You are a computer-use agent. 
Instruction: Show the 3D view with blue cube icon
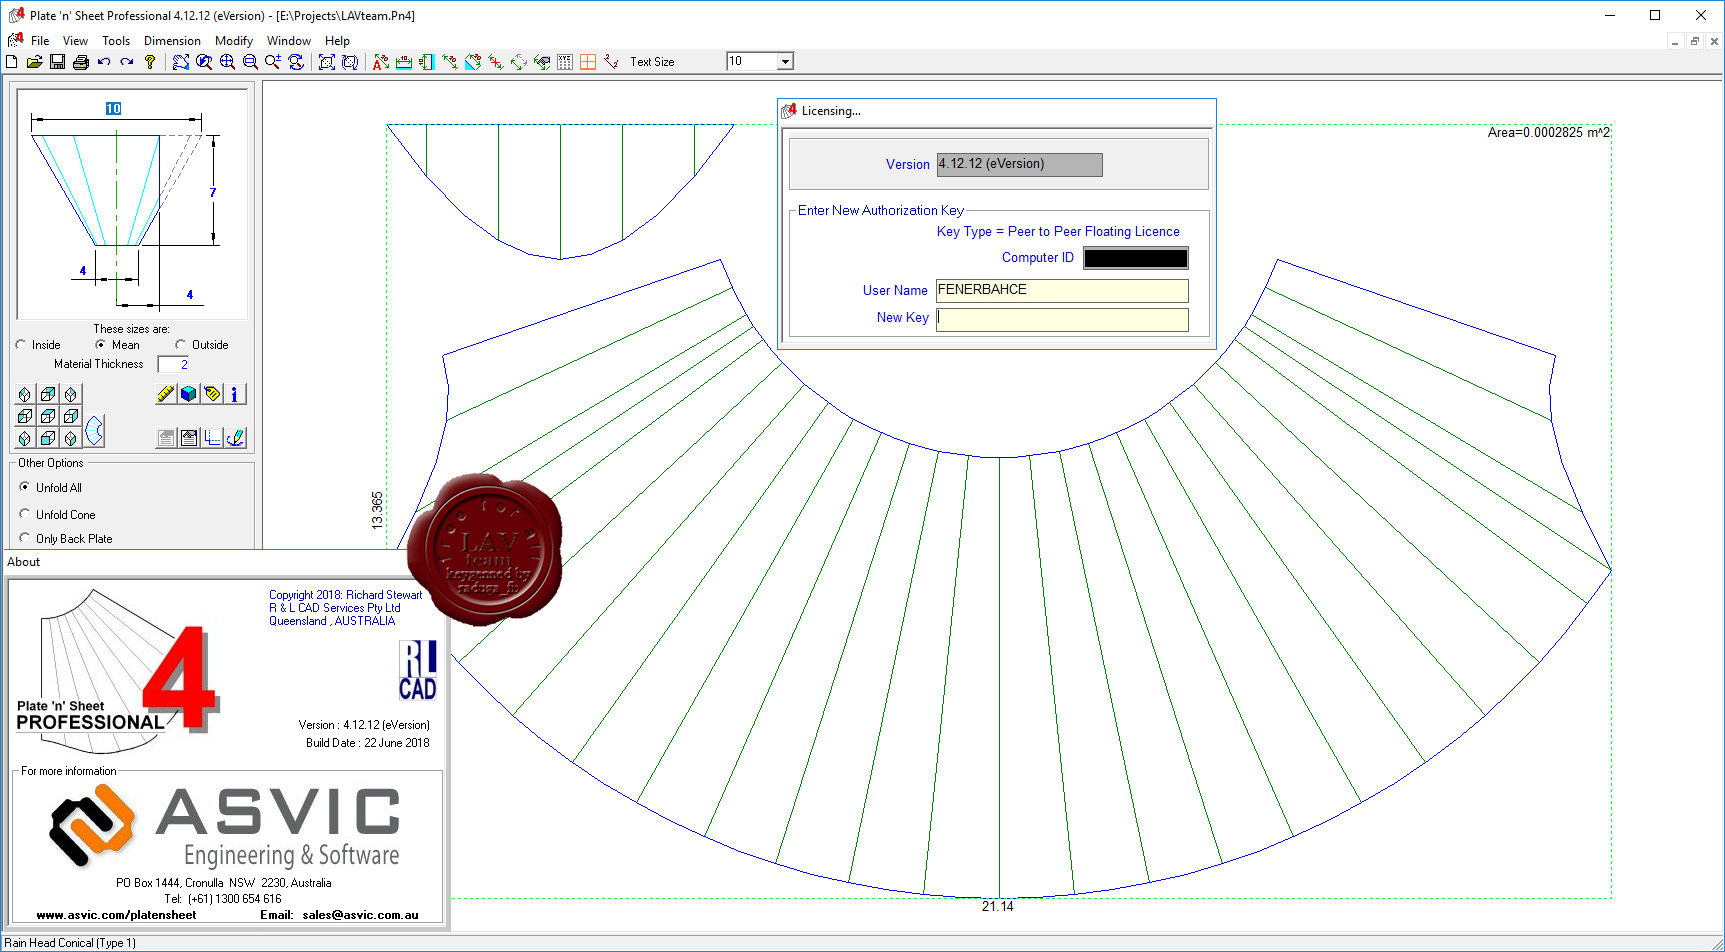189,394
